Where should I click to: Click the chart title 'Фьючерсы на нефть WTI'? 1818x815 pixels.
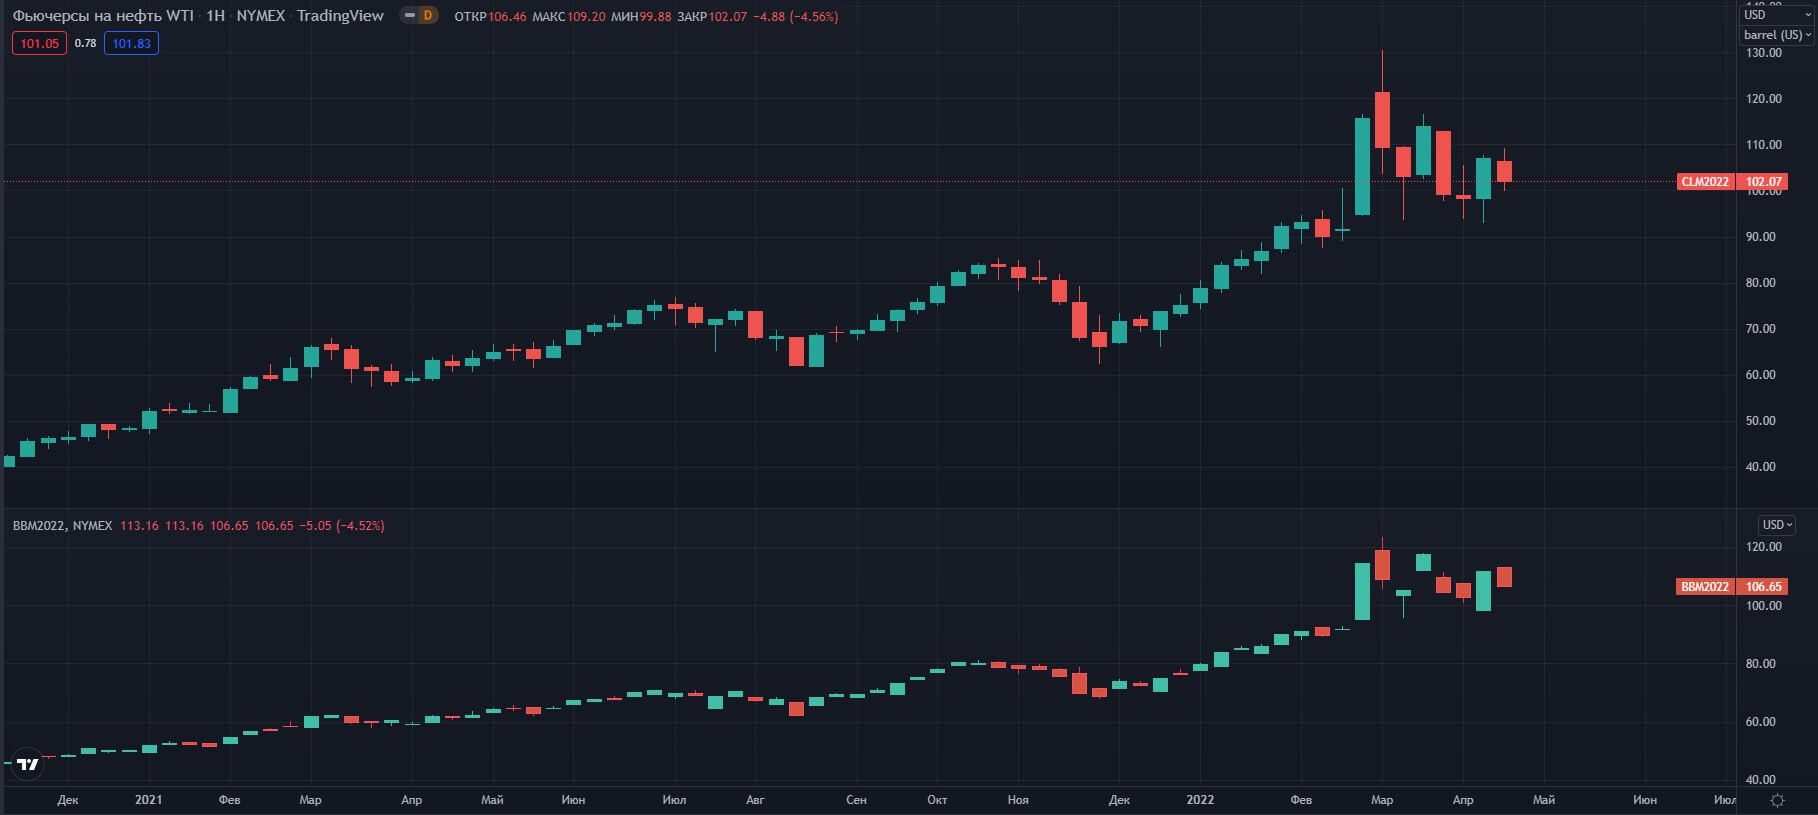click(x=103, y=16)
